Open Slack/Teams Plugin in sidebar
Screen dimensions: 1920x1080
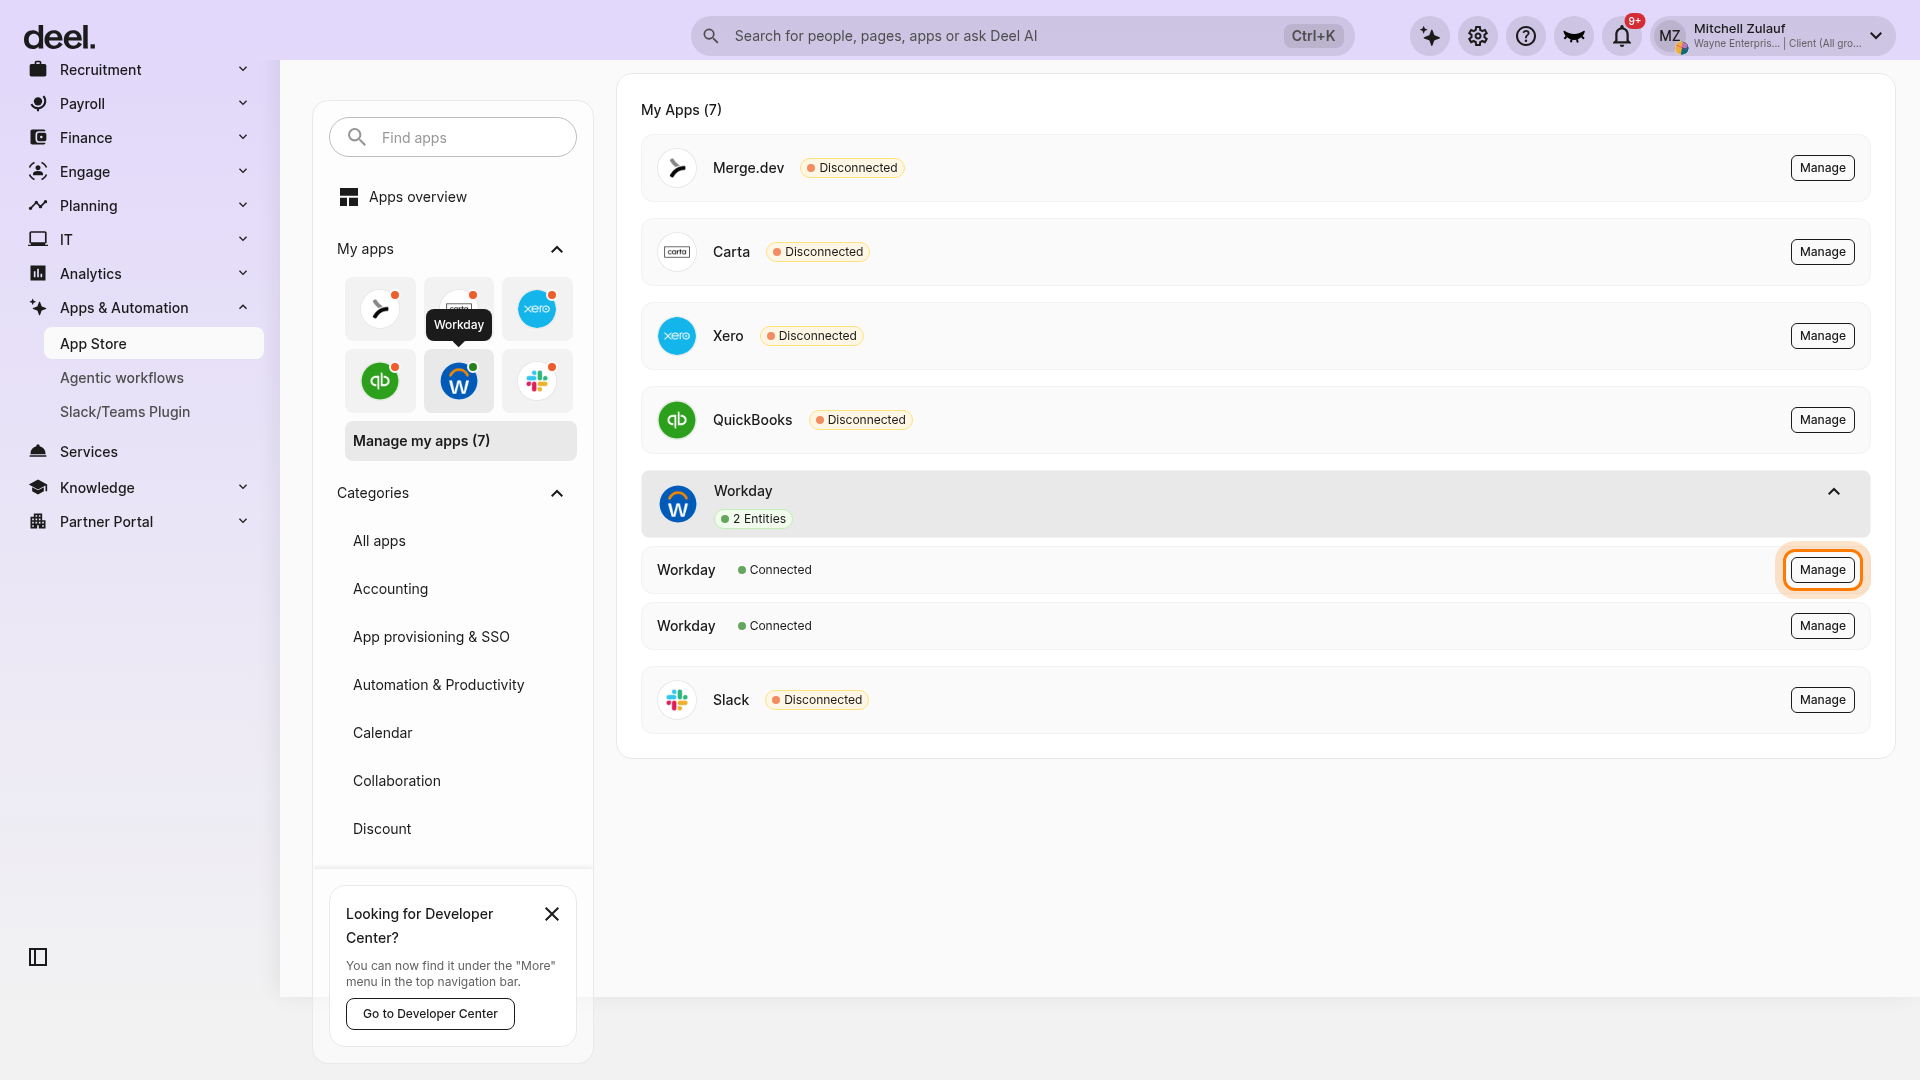point(125,412)
